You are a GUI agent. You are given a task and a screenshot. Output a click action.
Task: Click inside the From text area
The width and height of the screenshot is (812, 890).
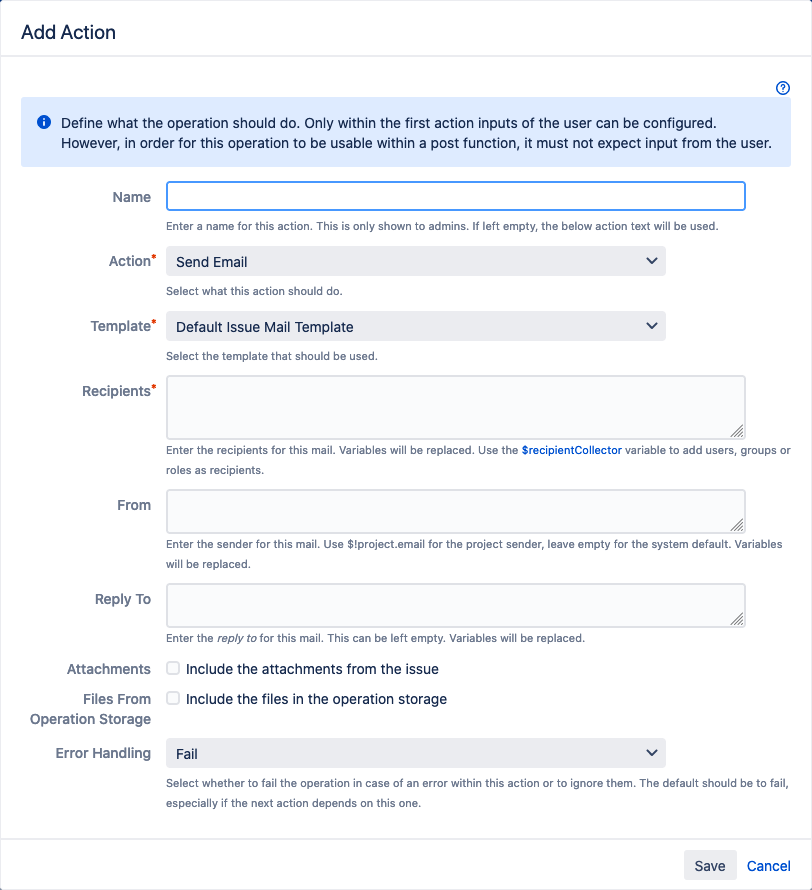pyautogui.click(x=455, y=511)
